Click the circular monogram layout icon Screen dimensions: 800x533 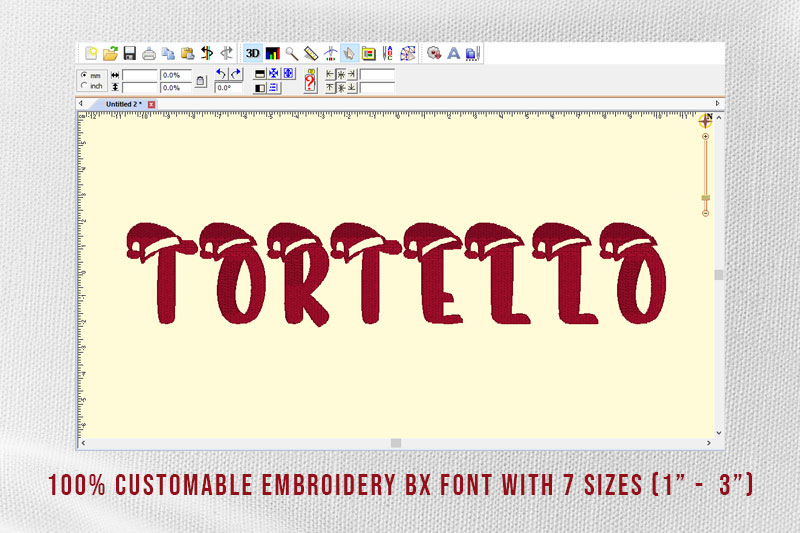(408, 53)
